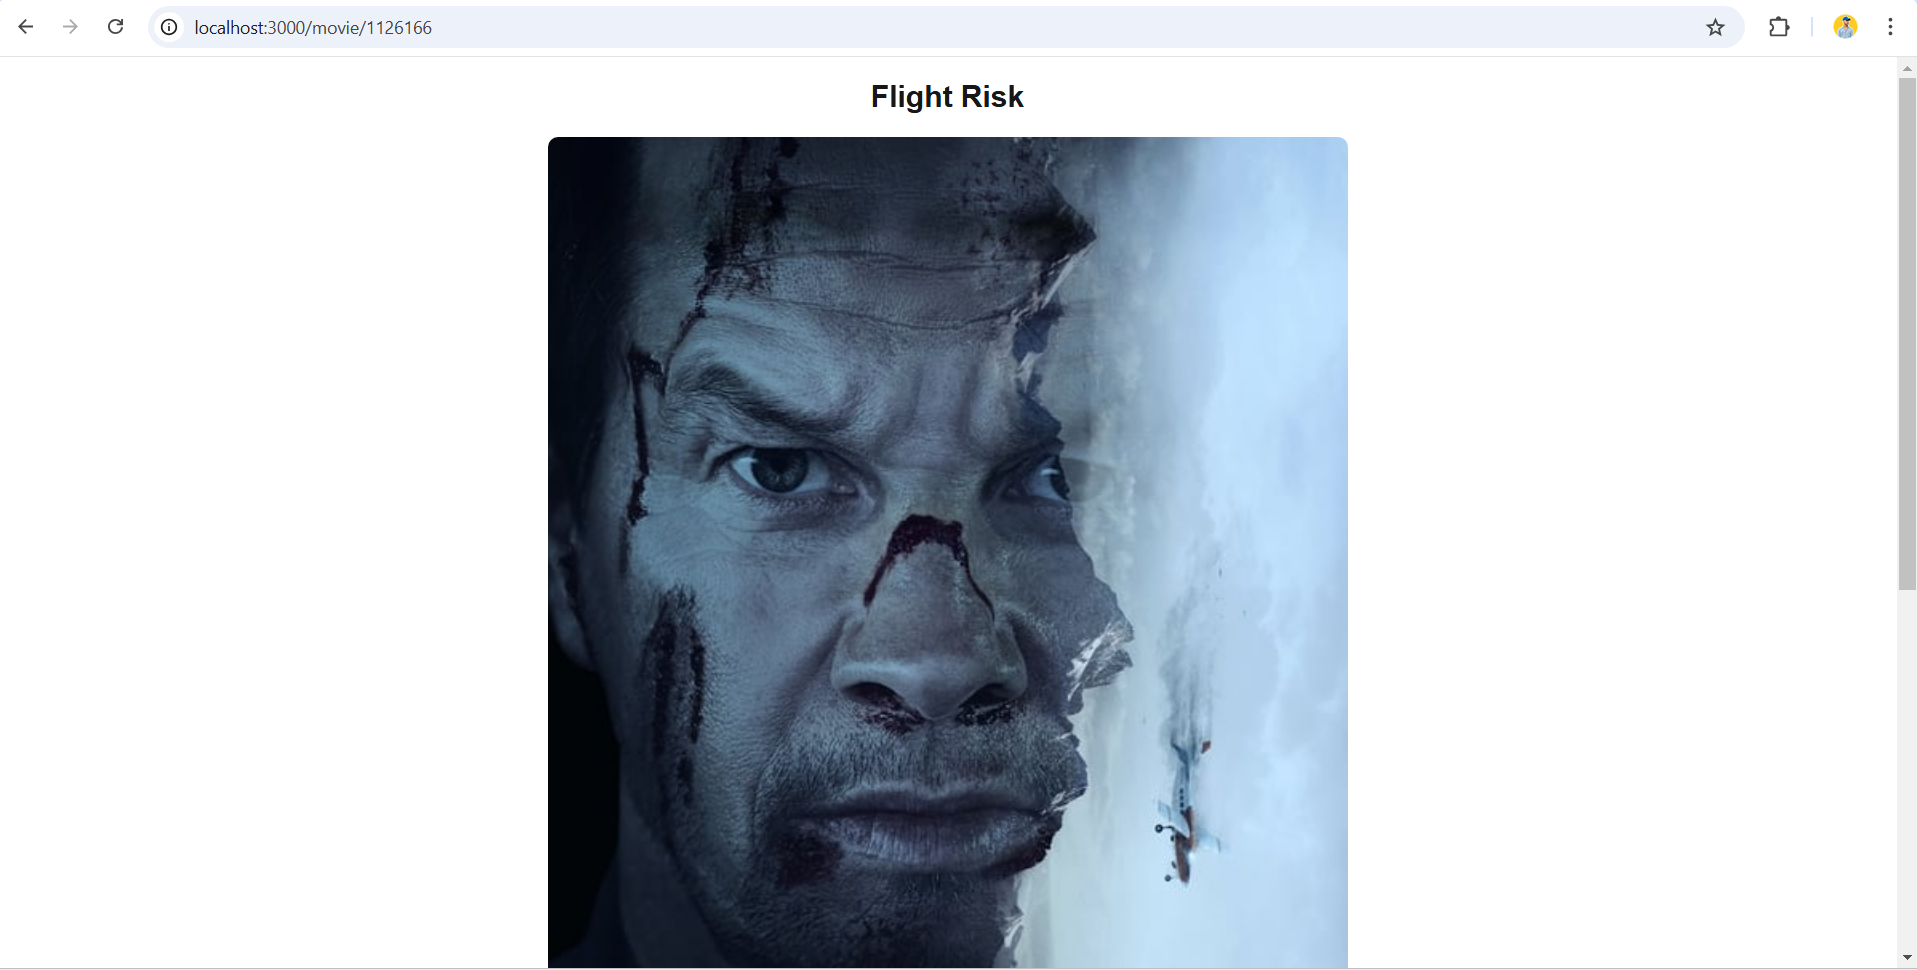Image resolution: width=1917 pixels, height=970 pixels.
Task: Click the browser forward arrow
Action: click(x=70, y=27)
